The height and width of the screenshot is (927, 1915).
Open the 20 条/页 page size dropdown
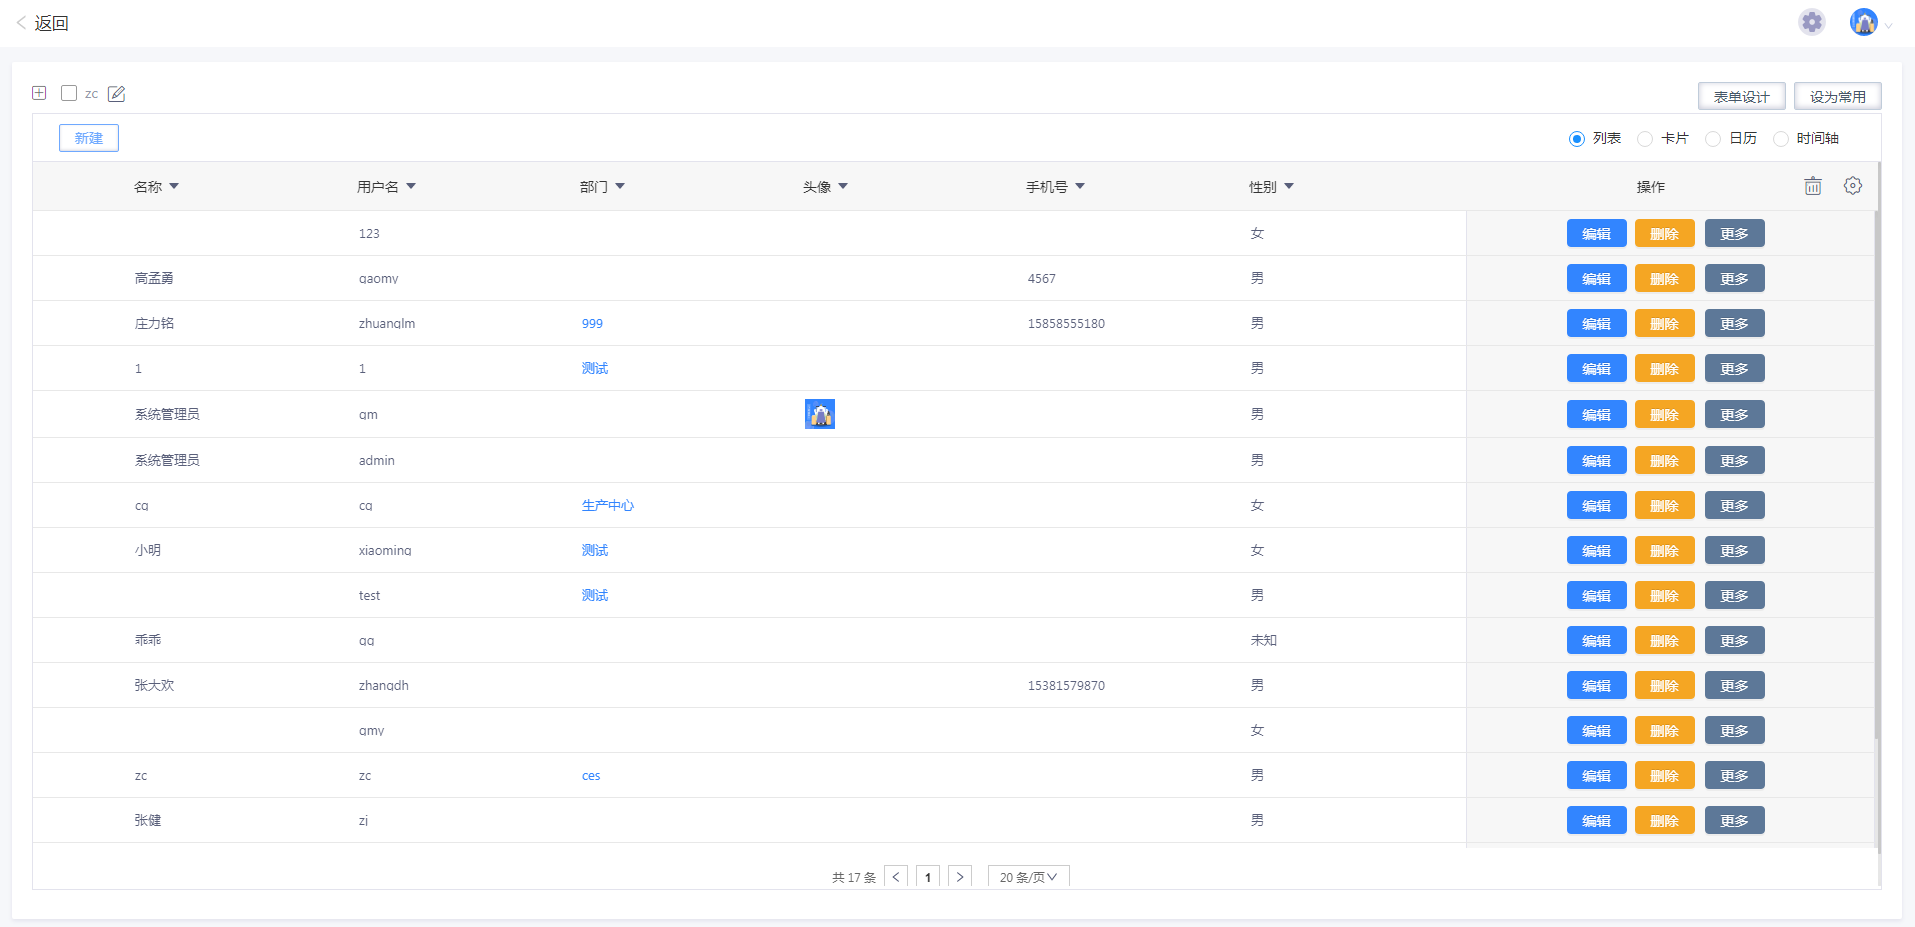point(1028,876)
